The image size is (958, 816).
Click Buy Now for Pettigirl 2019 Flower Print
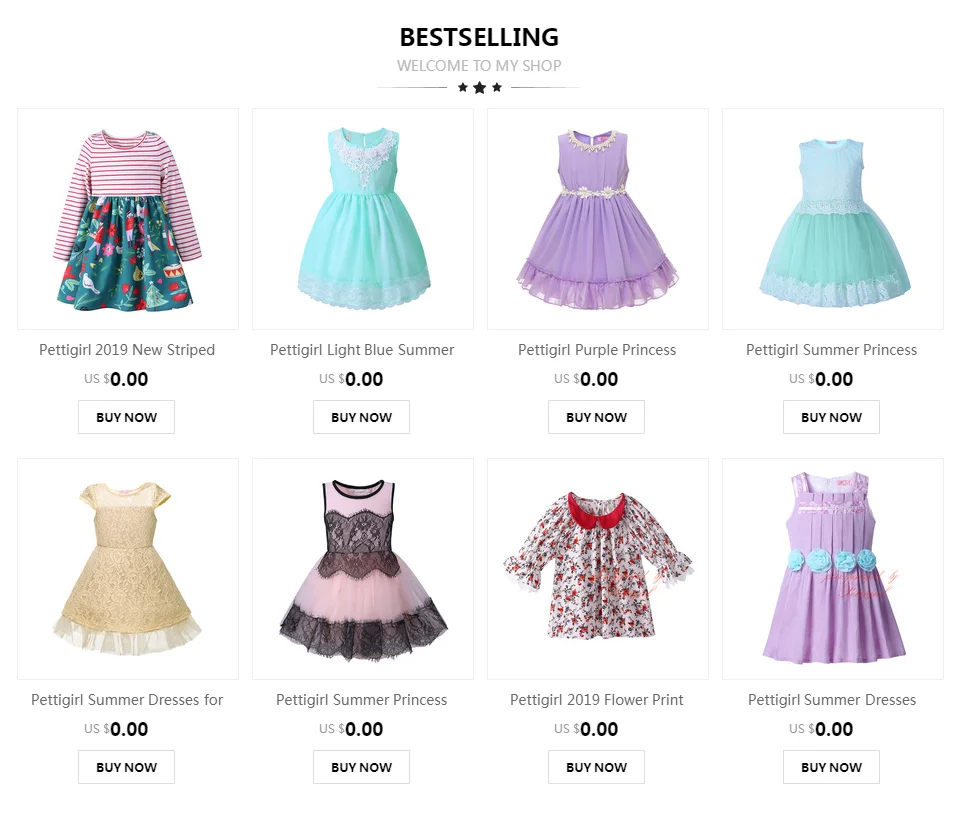pyautogui.click(x=596, y=767)
